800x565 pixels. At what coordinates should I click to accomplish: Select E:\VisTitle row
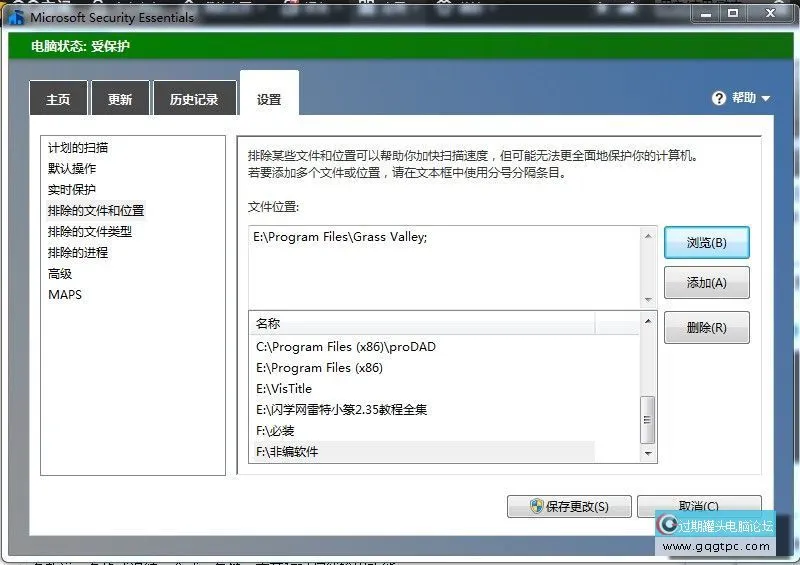(422, 388)
